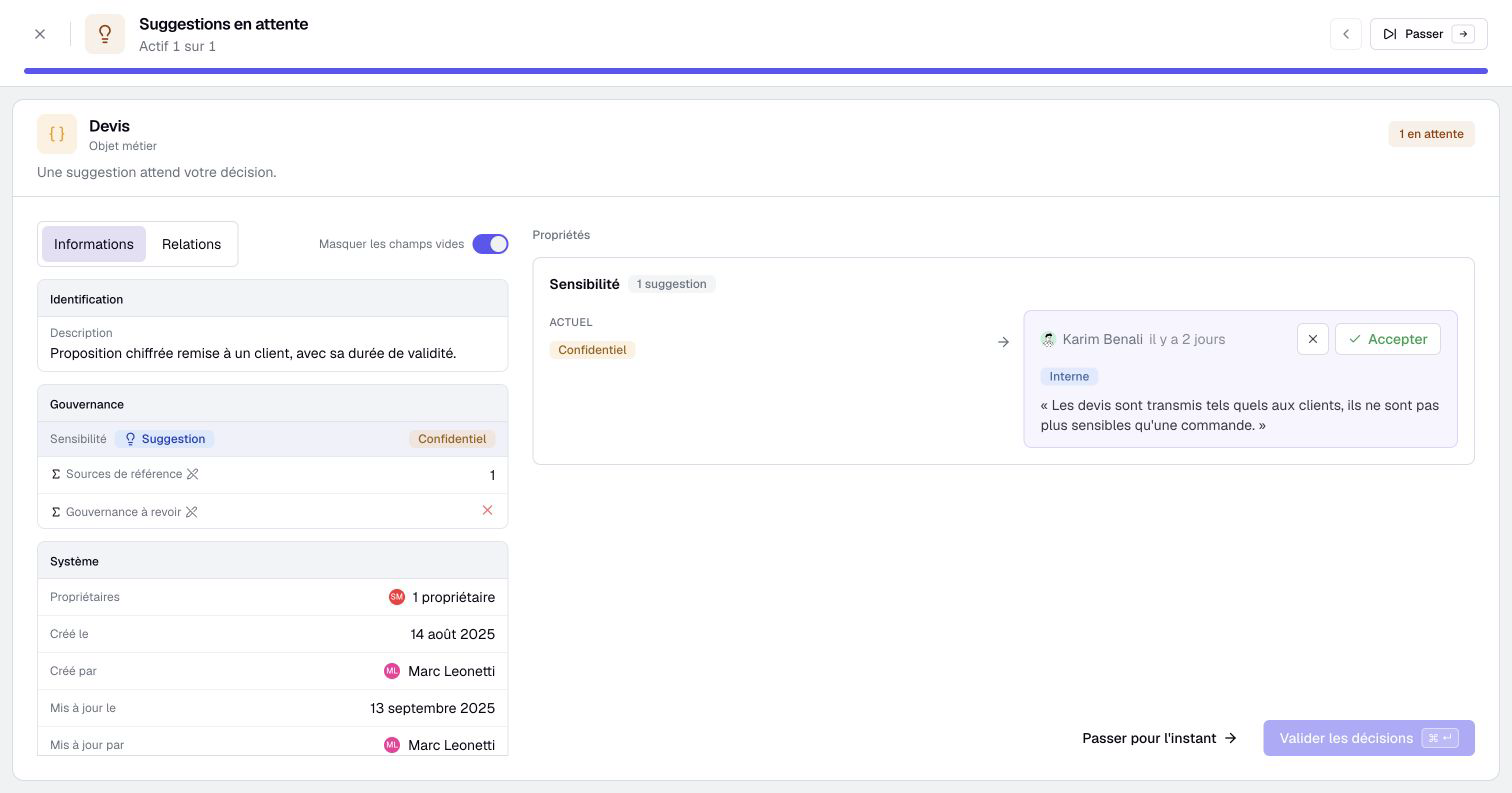Accept Karim Benali's suggestion
The image size is (1512, 793).
pyautogui.click(x=1388, y=339)
